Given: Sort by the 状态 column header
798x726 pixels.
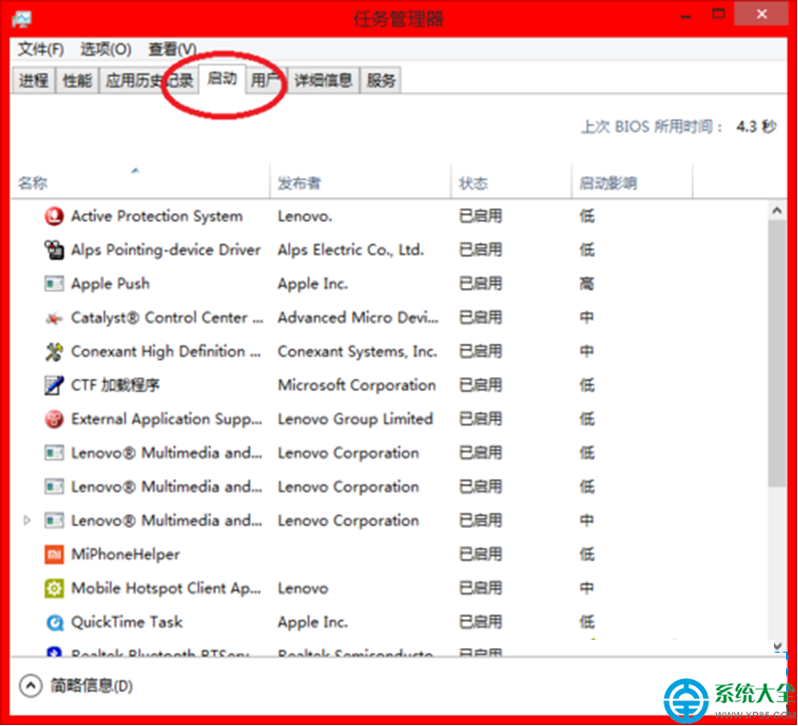Looking at the screenshot, I should [x=511, y=183].
